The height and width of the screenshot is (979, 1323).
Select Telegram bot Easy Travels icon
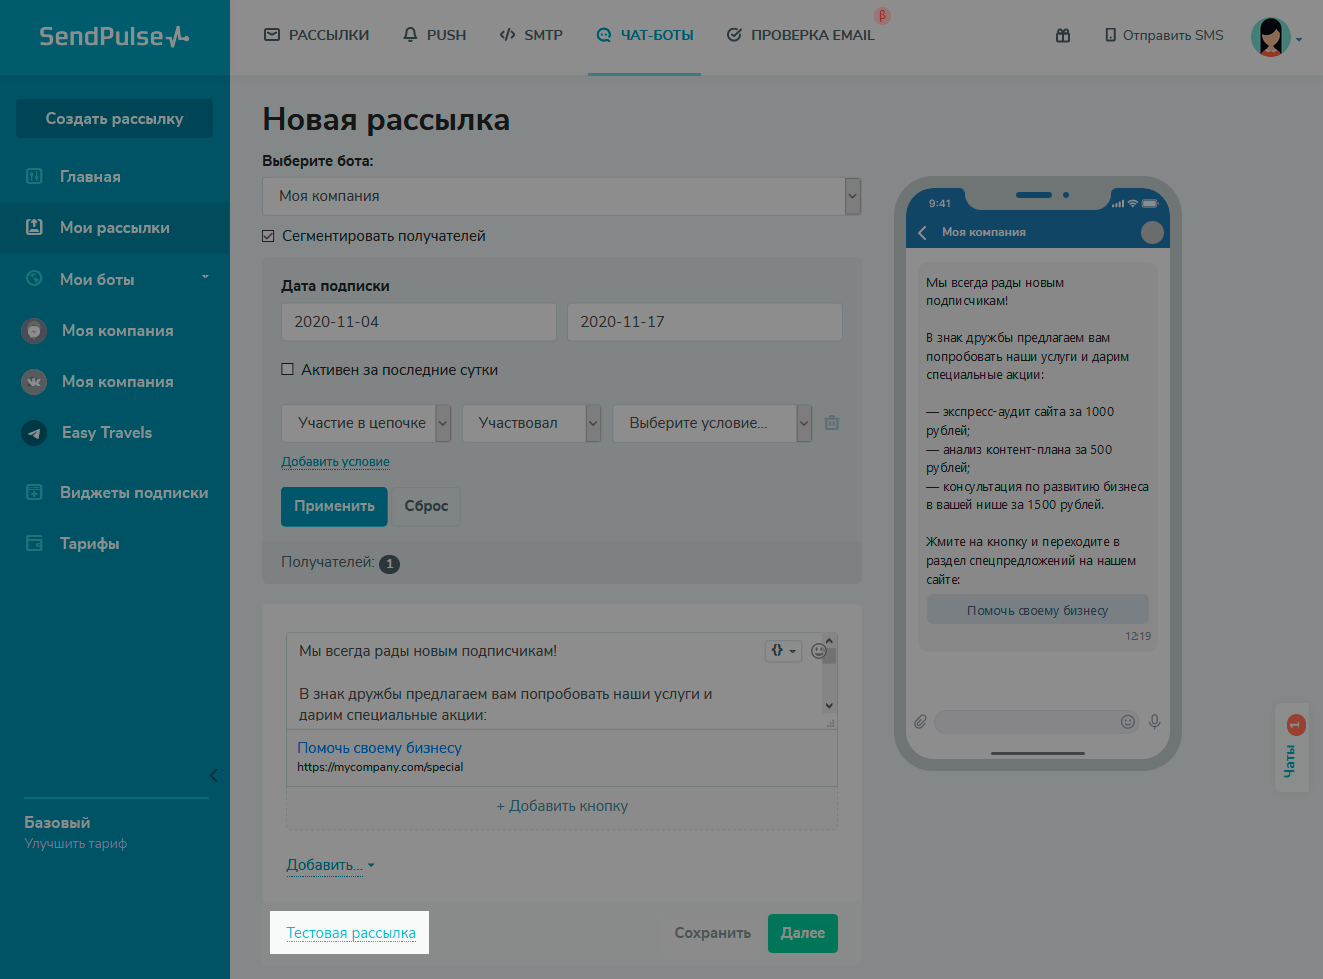pyautogui.click(x=34, y=433)
